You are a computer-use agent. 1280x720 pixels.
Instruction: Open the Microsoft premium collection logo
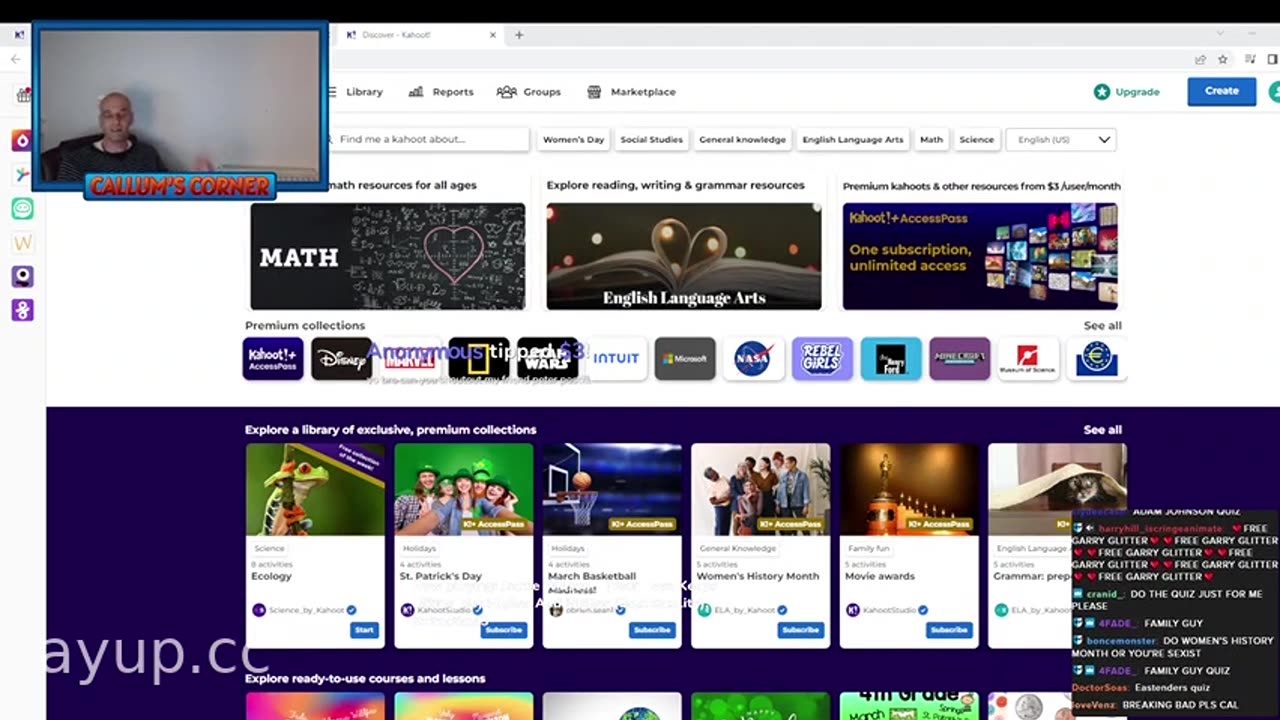tap(685, 359)
